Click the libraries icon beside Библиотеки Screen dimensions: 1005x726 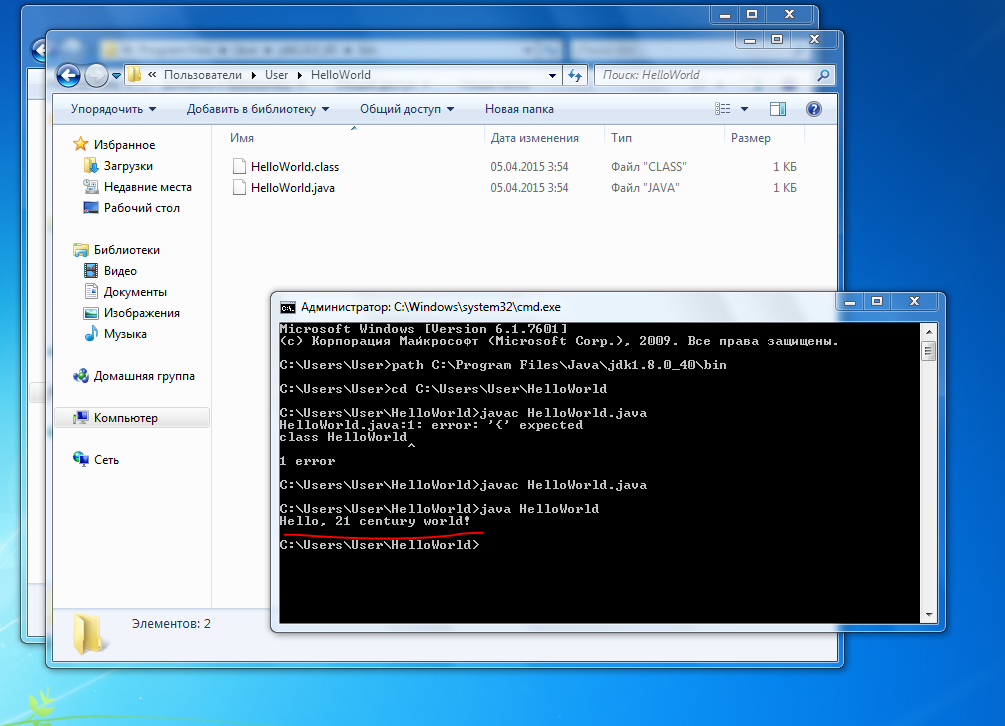(81, 250)
